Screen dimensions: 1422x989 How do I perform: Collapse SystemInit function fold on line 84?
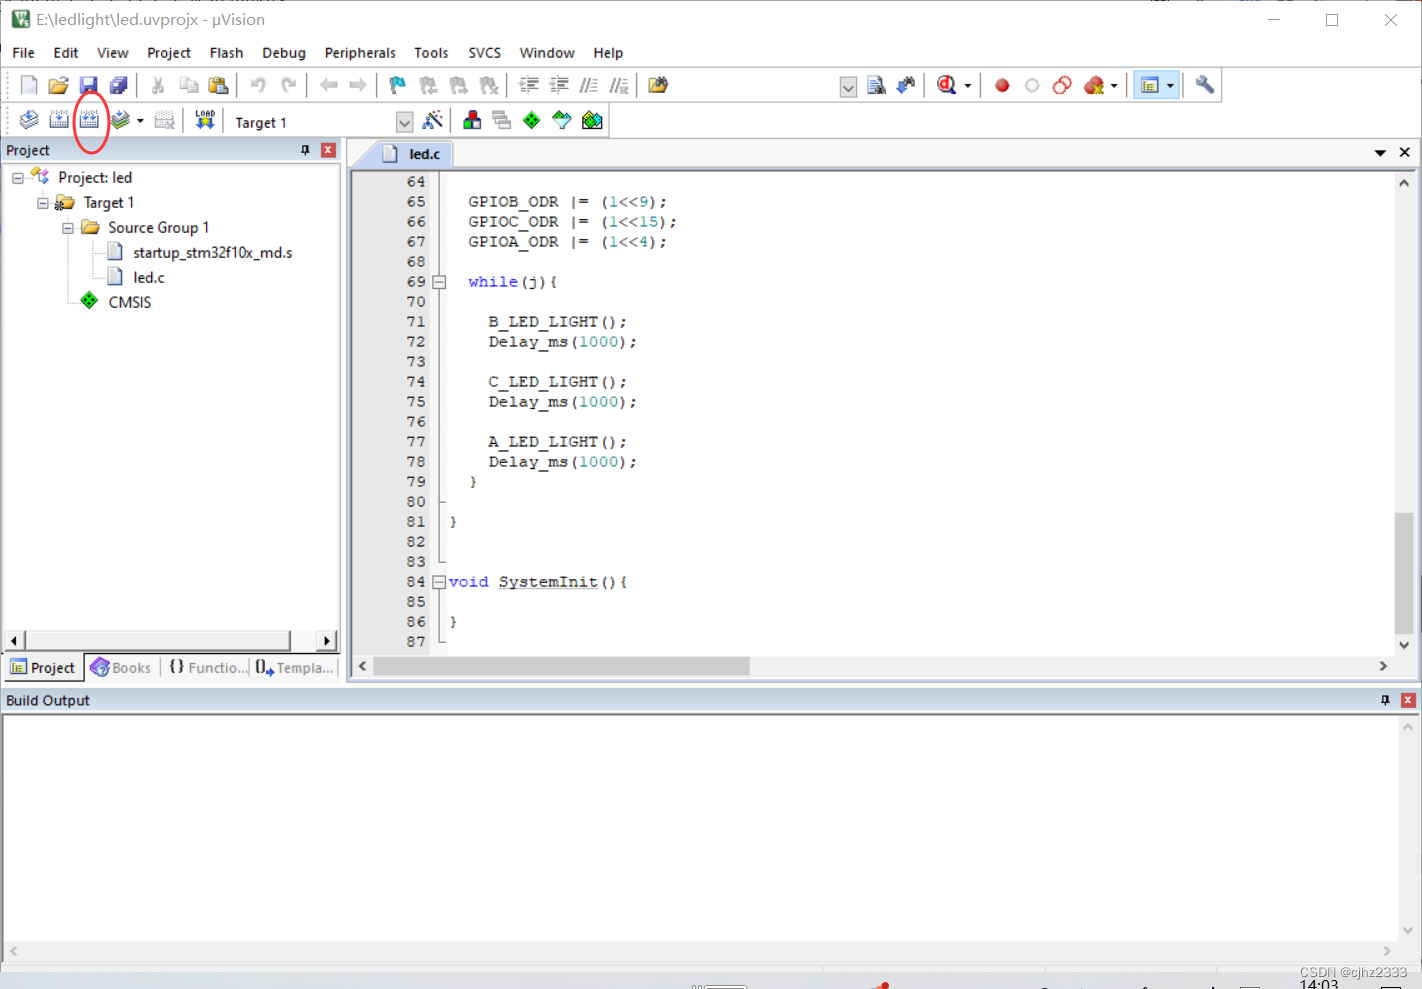coord(439,582)
